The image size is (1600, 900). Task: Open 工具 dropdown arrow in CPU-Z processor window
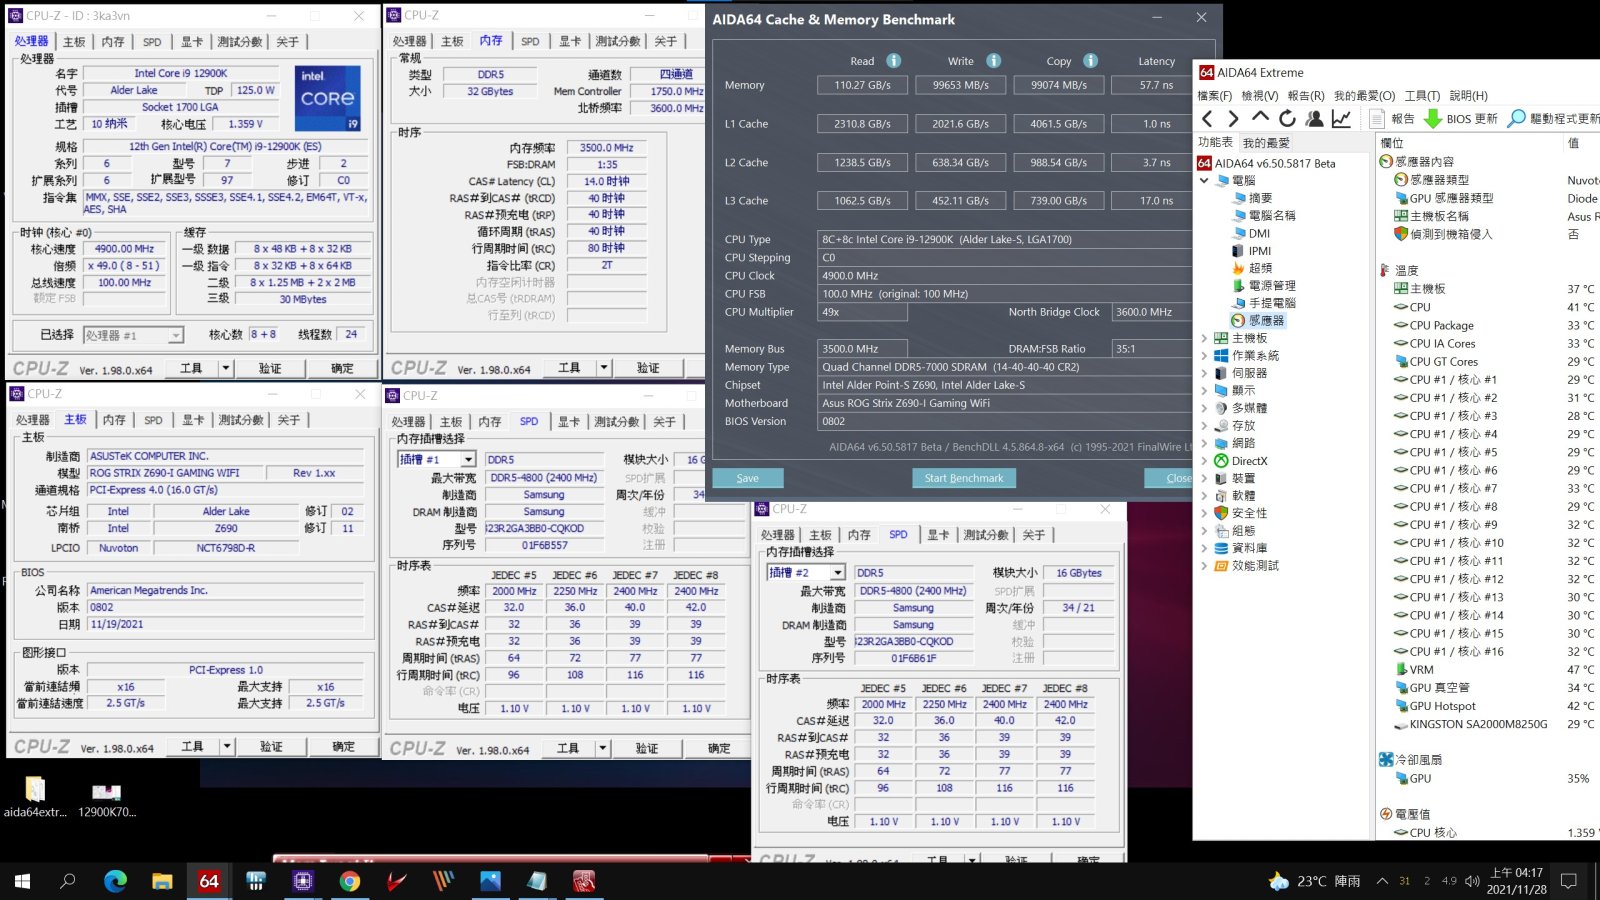point(225,368)
